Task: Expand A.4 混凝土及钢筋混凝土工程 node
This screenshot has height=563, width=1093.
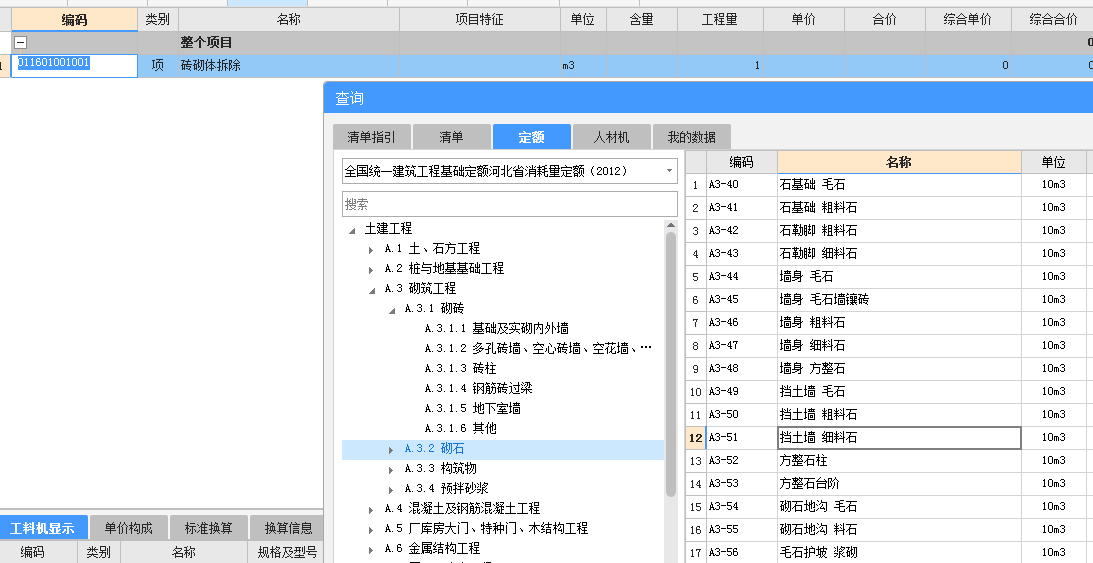Action: tap(372, 510)
